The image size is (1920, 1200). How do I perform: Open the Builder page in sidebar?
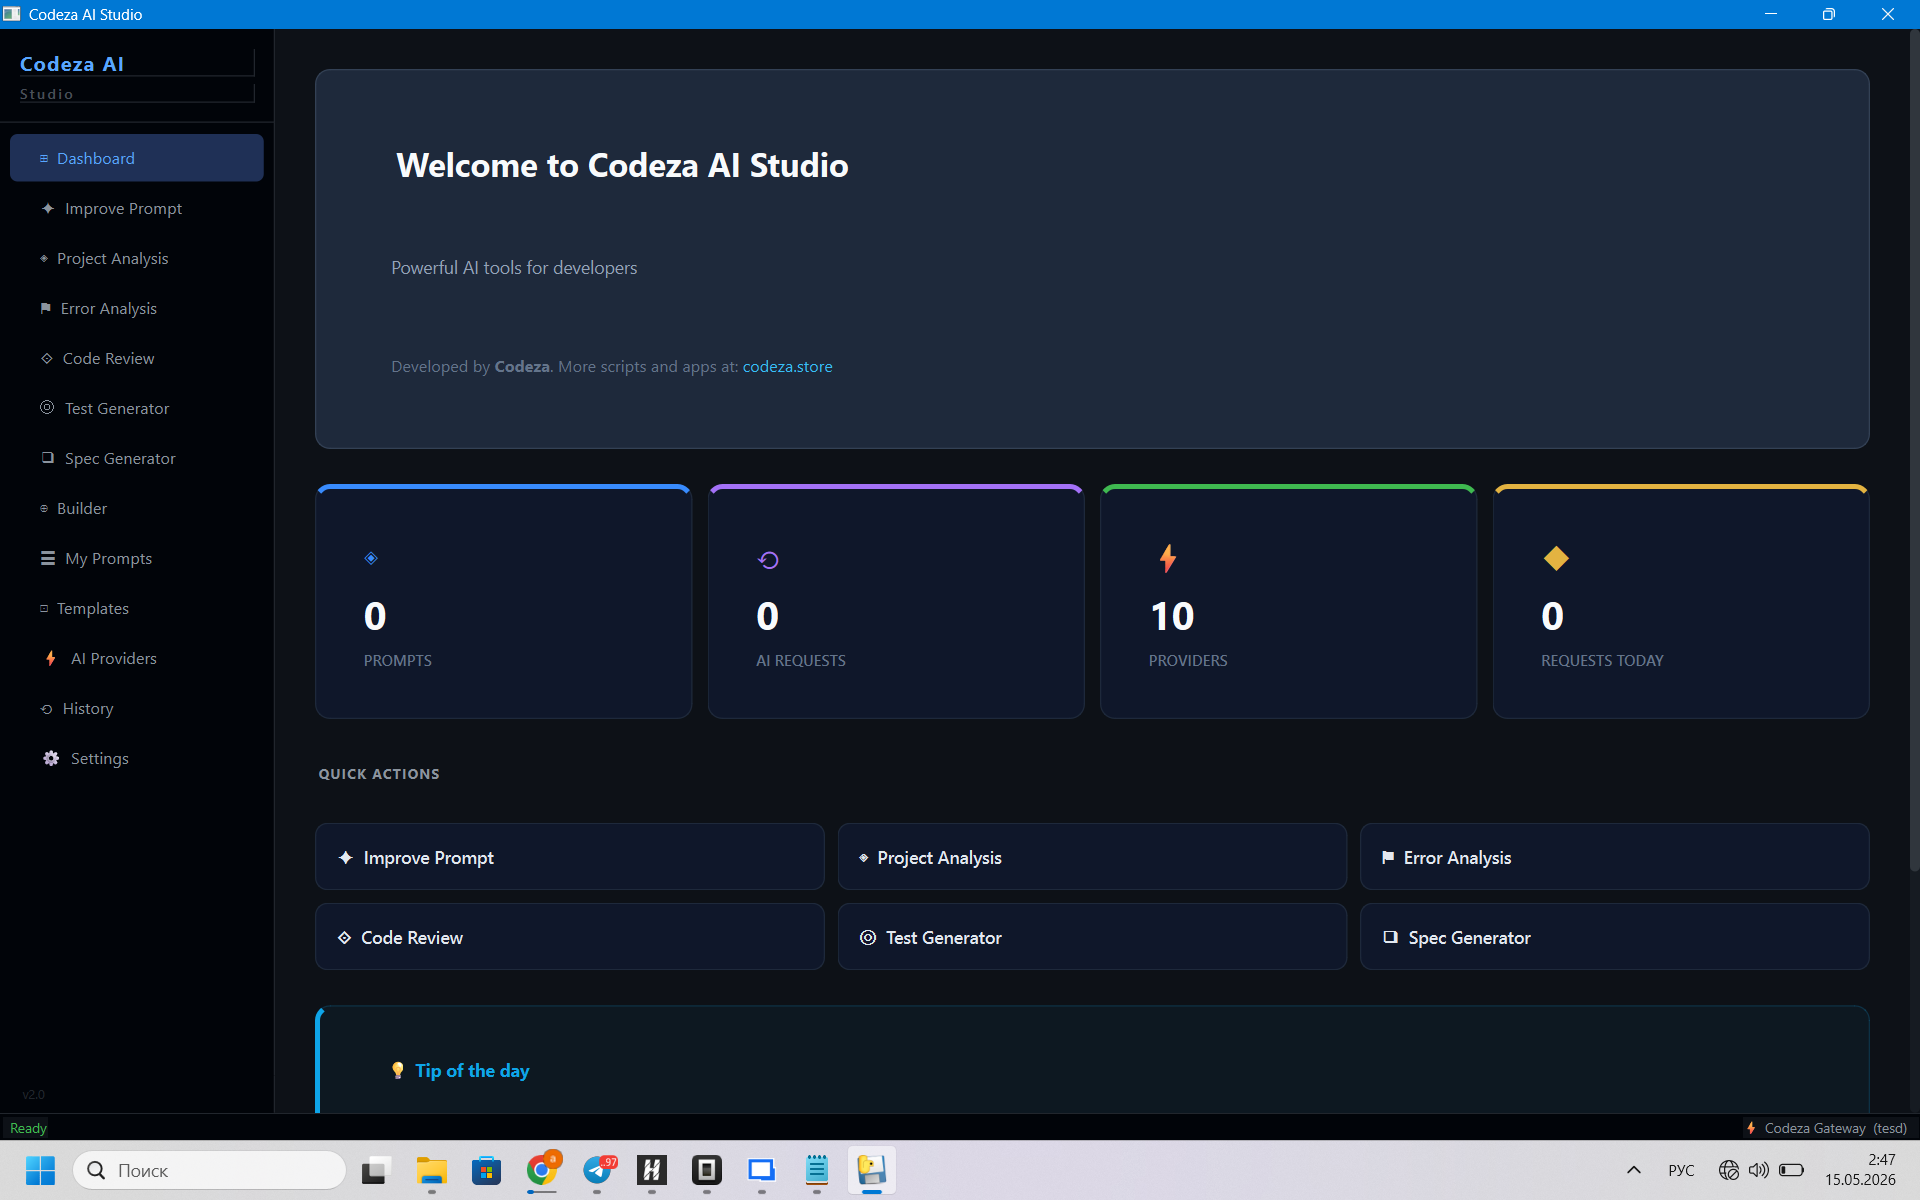click(x=137, y=508)
